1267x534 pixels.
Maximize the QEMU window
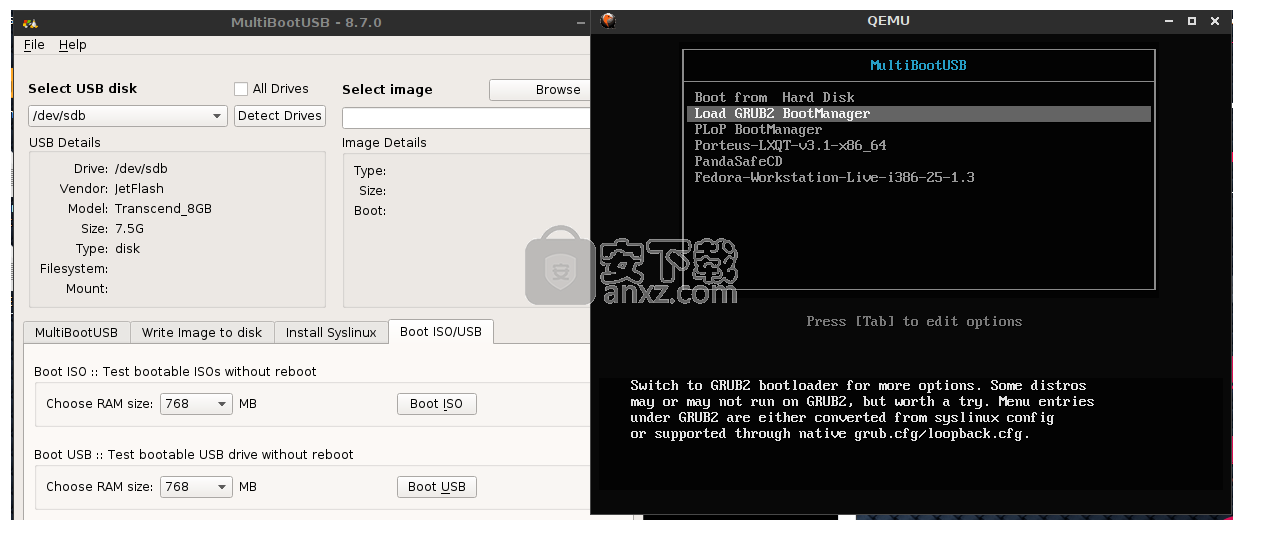pos(1192,20)
